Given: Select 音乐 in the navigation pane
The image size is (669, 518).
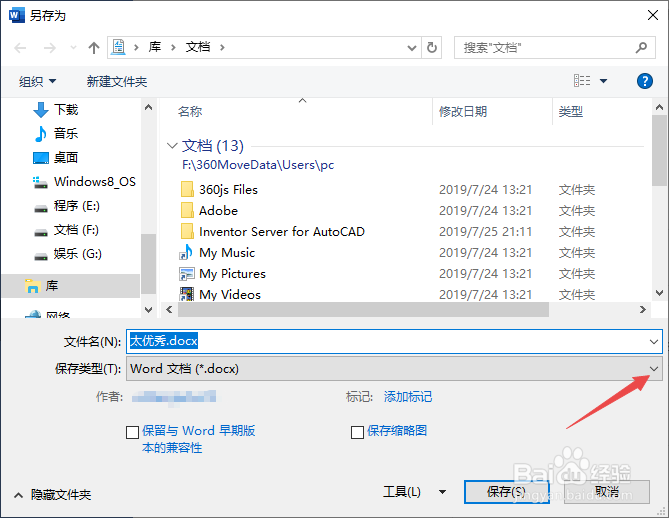Looking at the screenshot, I should coord(66,134).
